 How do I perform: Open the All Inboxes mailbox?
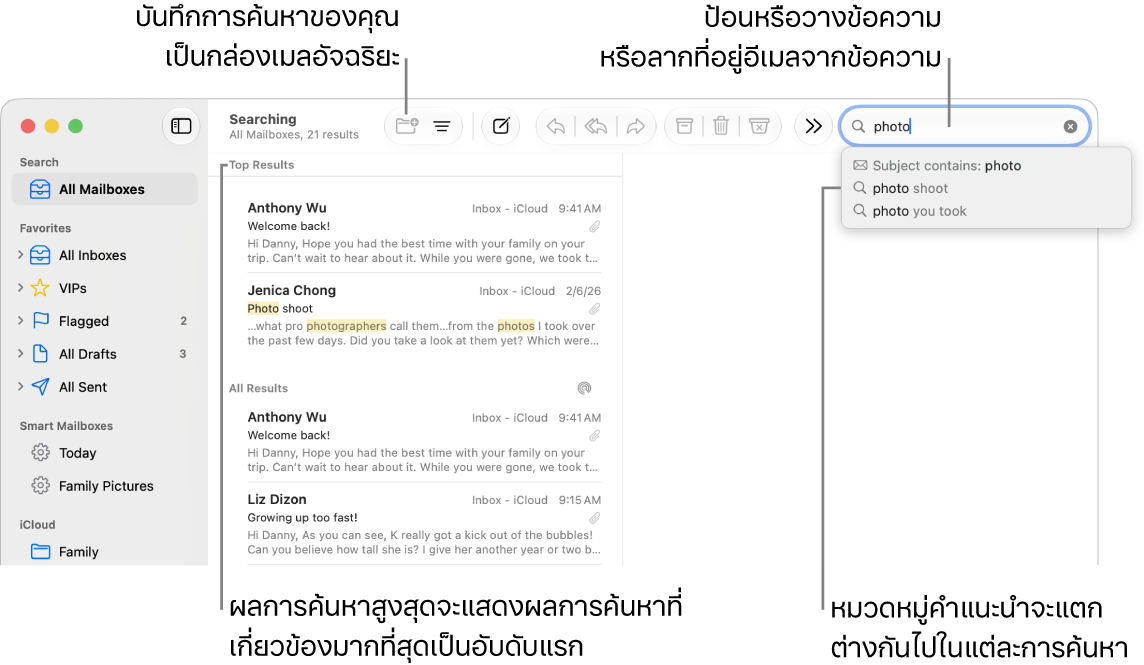(x=92, y=255)
